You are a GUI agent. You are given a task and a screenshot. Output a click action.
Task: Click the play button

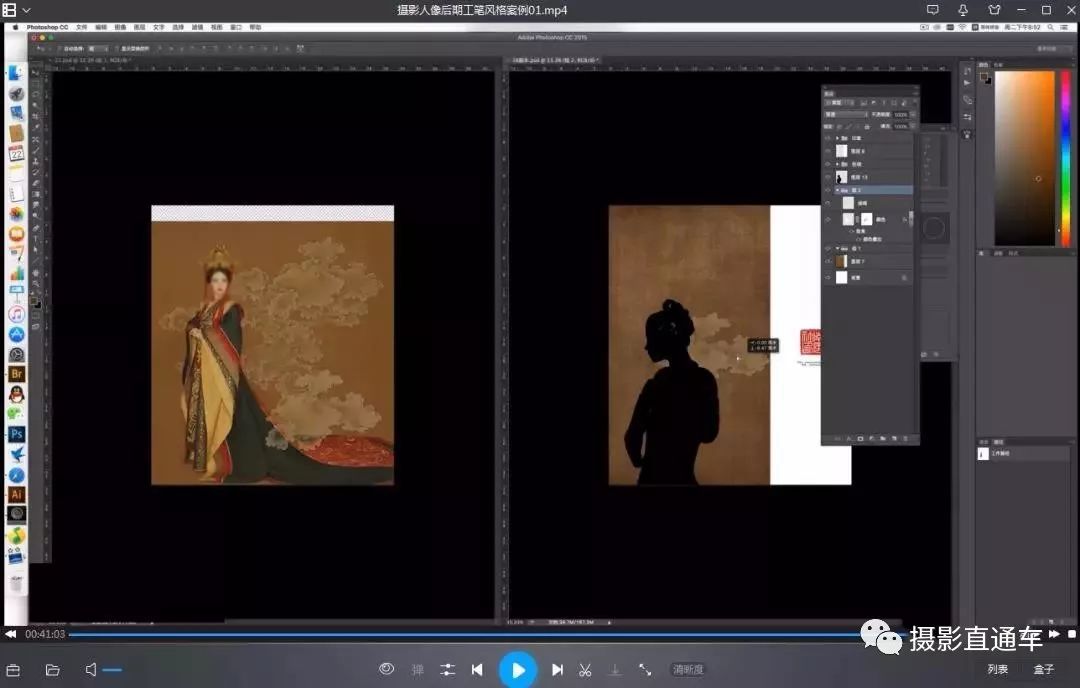pos(517,669)
